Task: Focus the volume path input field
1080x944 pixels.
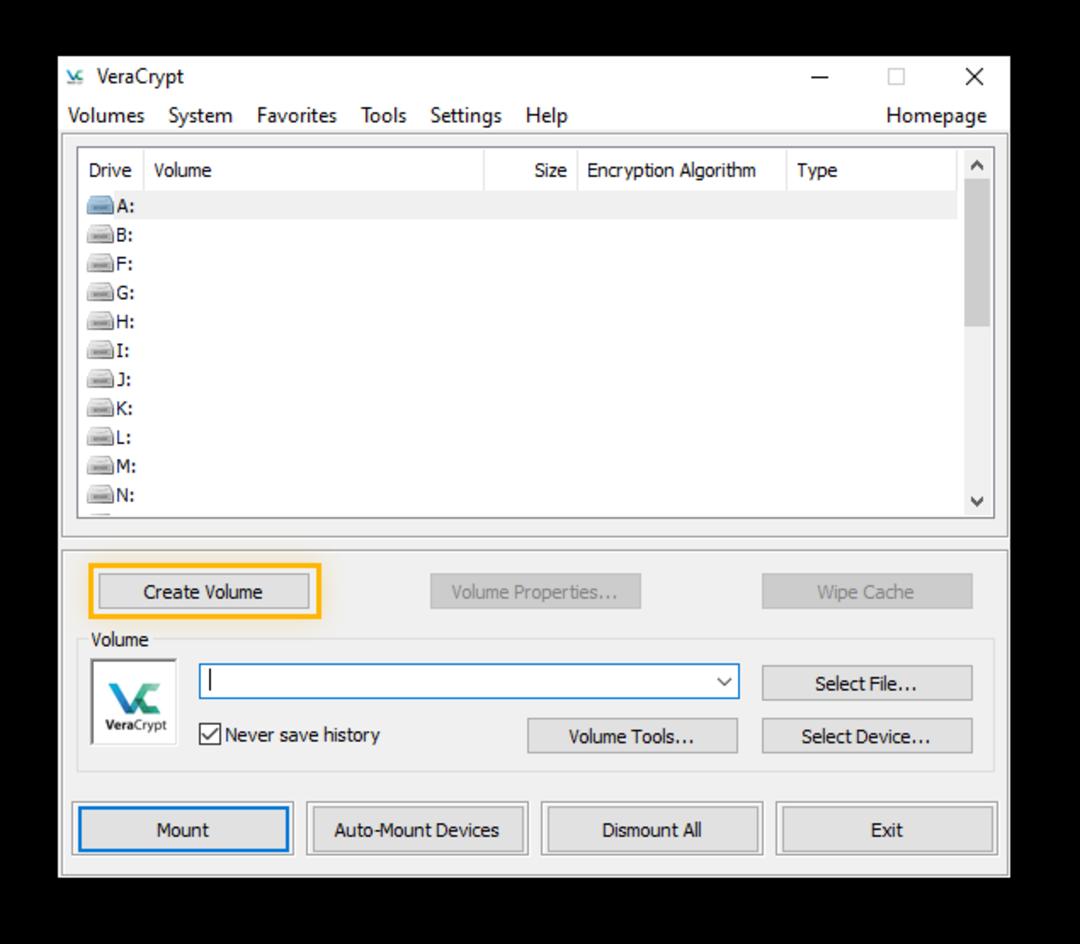Action: (x=456, y=682)
